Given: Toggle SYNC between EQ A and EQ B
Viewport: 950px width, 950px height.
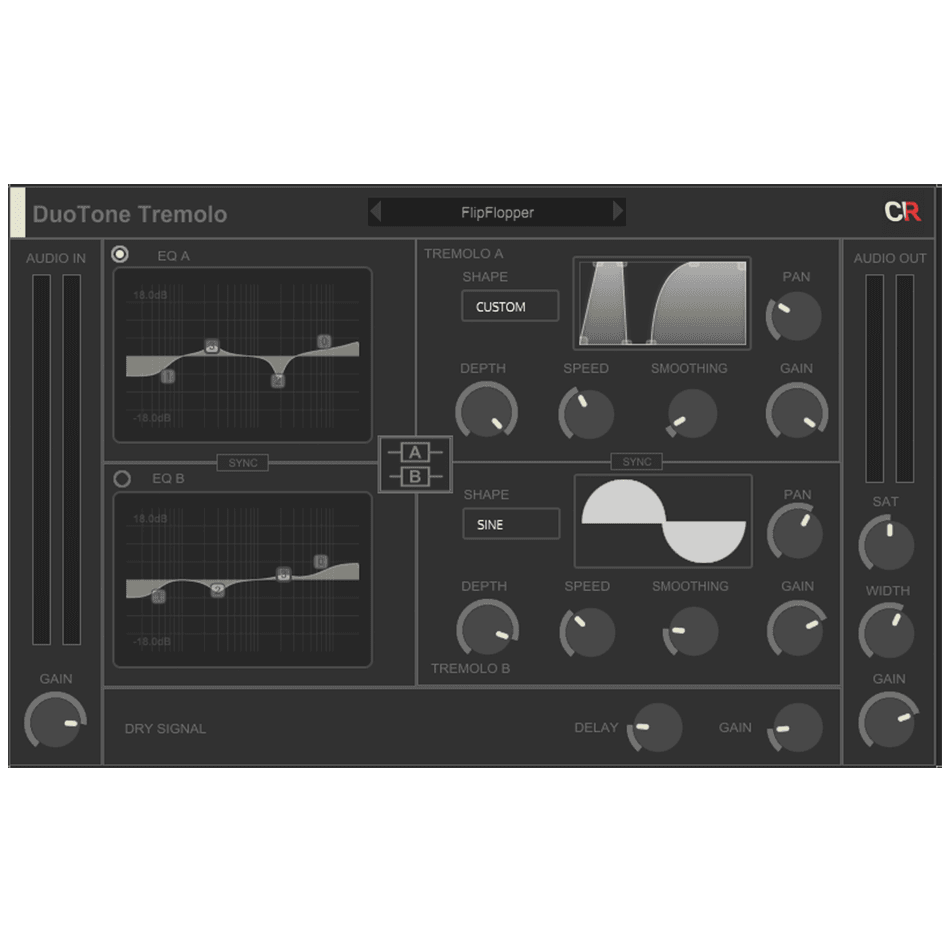Looking at the screenshot, I should [x=242, y=462].
